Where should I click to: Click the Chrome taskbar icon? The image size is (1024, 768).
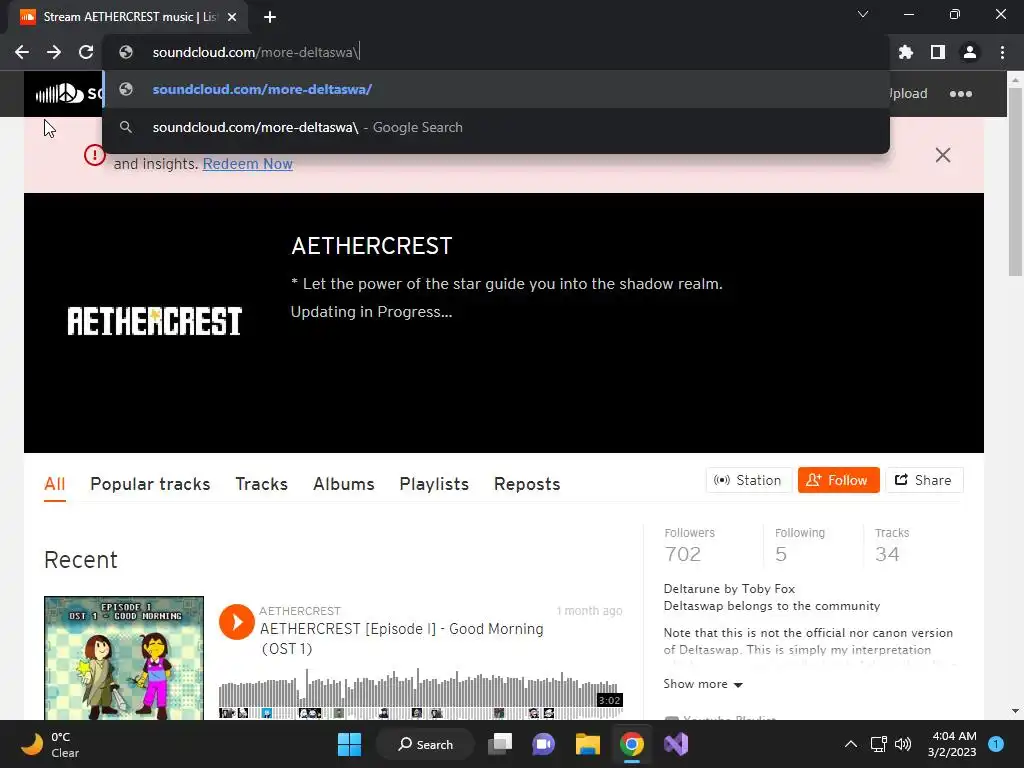tap(632, 744)
